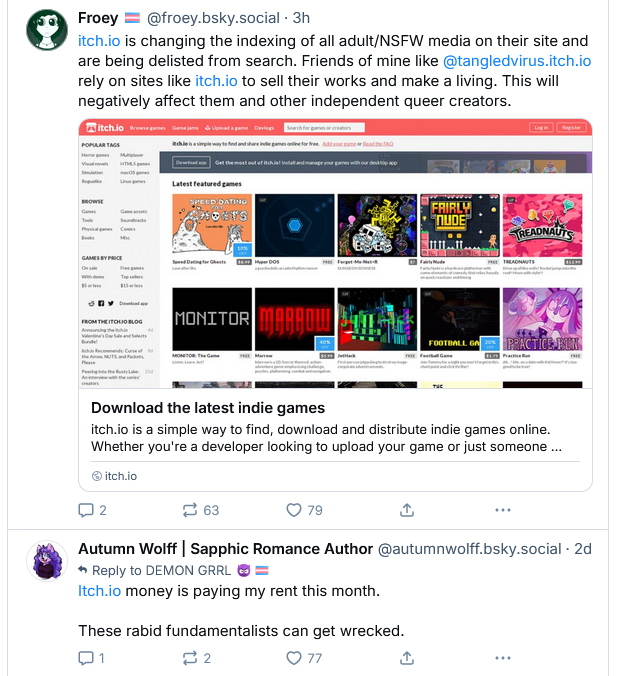Screen dimensions: 618x676
Task: Open the 2d timestamp on Autumn's post
Action: point(582,549)
